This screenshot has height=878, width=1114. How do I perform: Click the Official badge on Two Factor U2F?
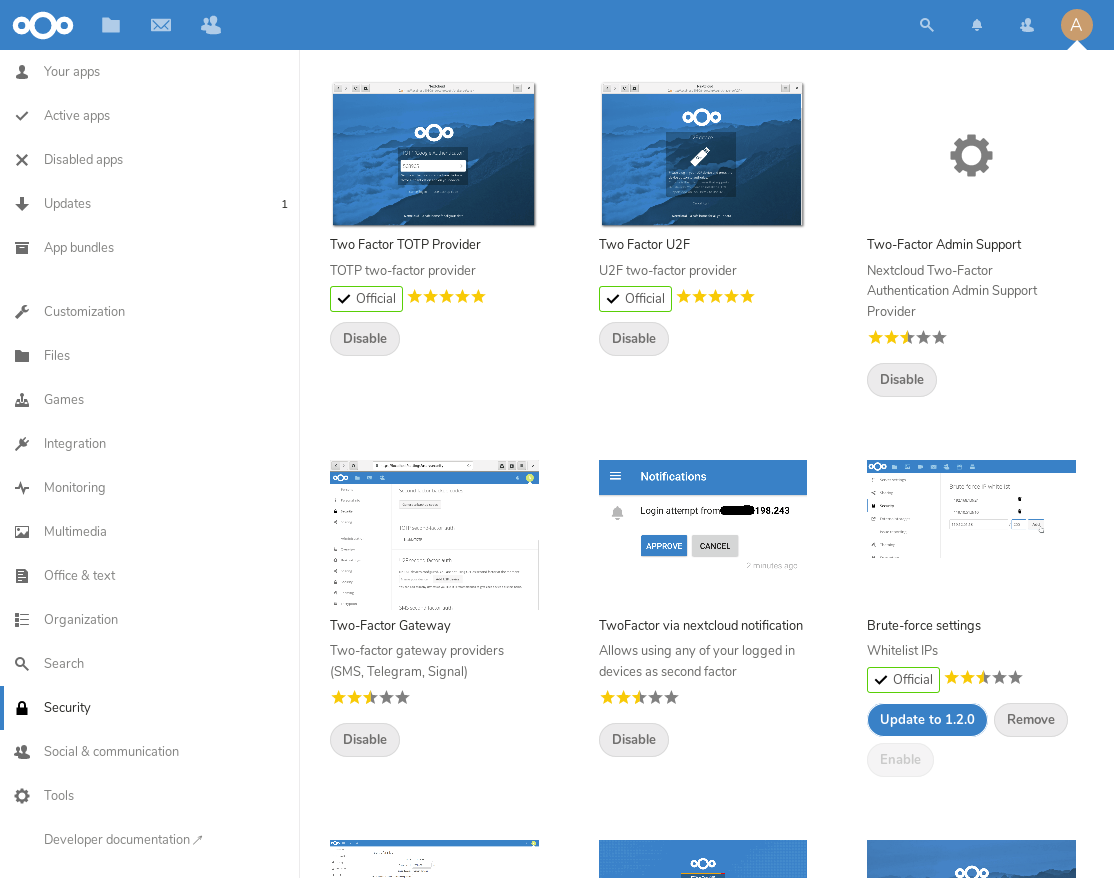point(635,297)
